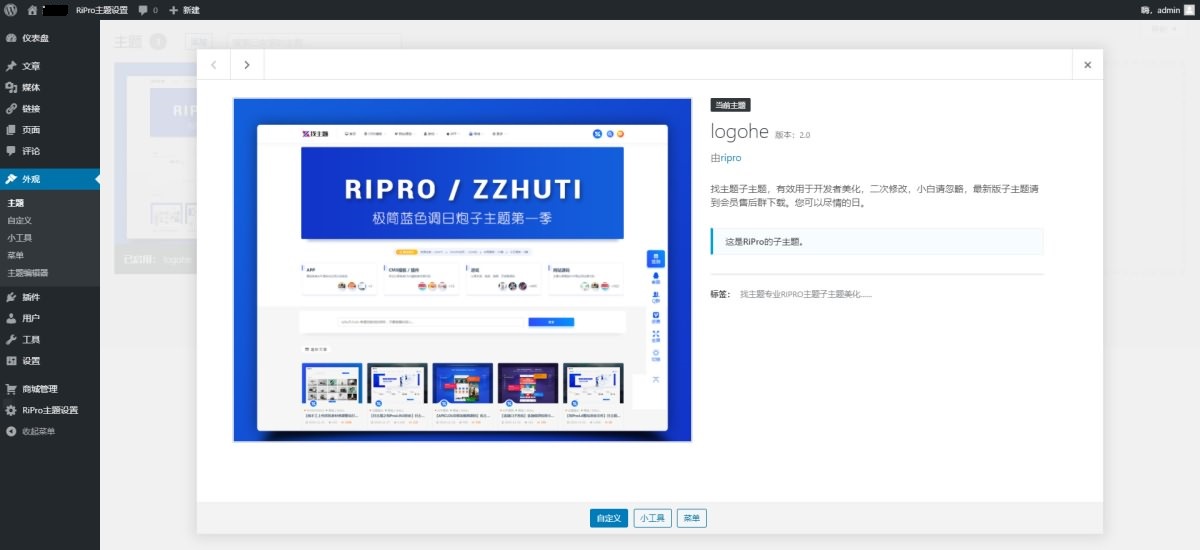
Task: Click the 链接 link icon in sidebar
Action: (x=11, y=108)
